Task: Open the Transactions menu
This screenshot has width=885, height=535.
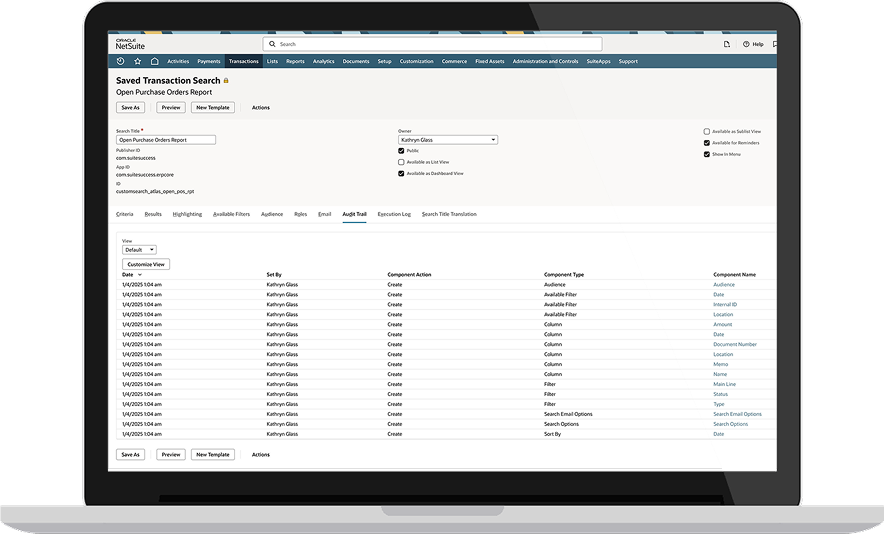Action: coord(243,61)
